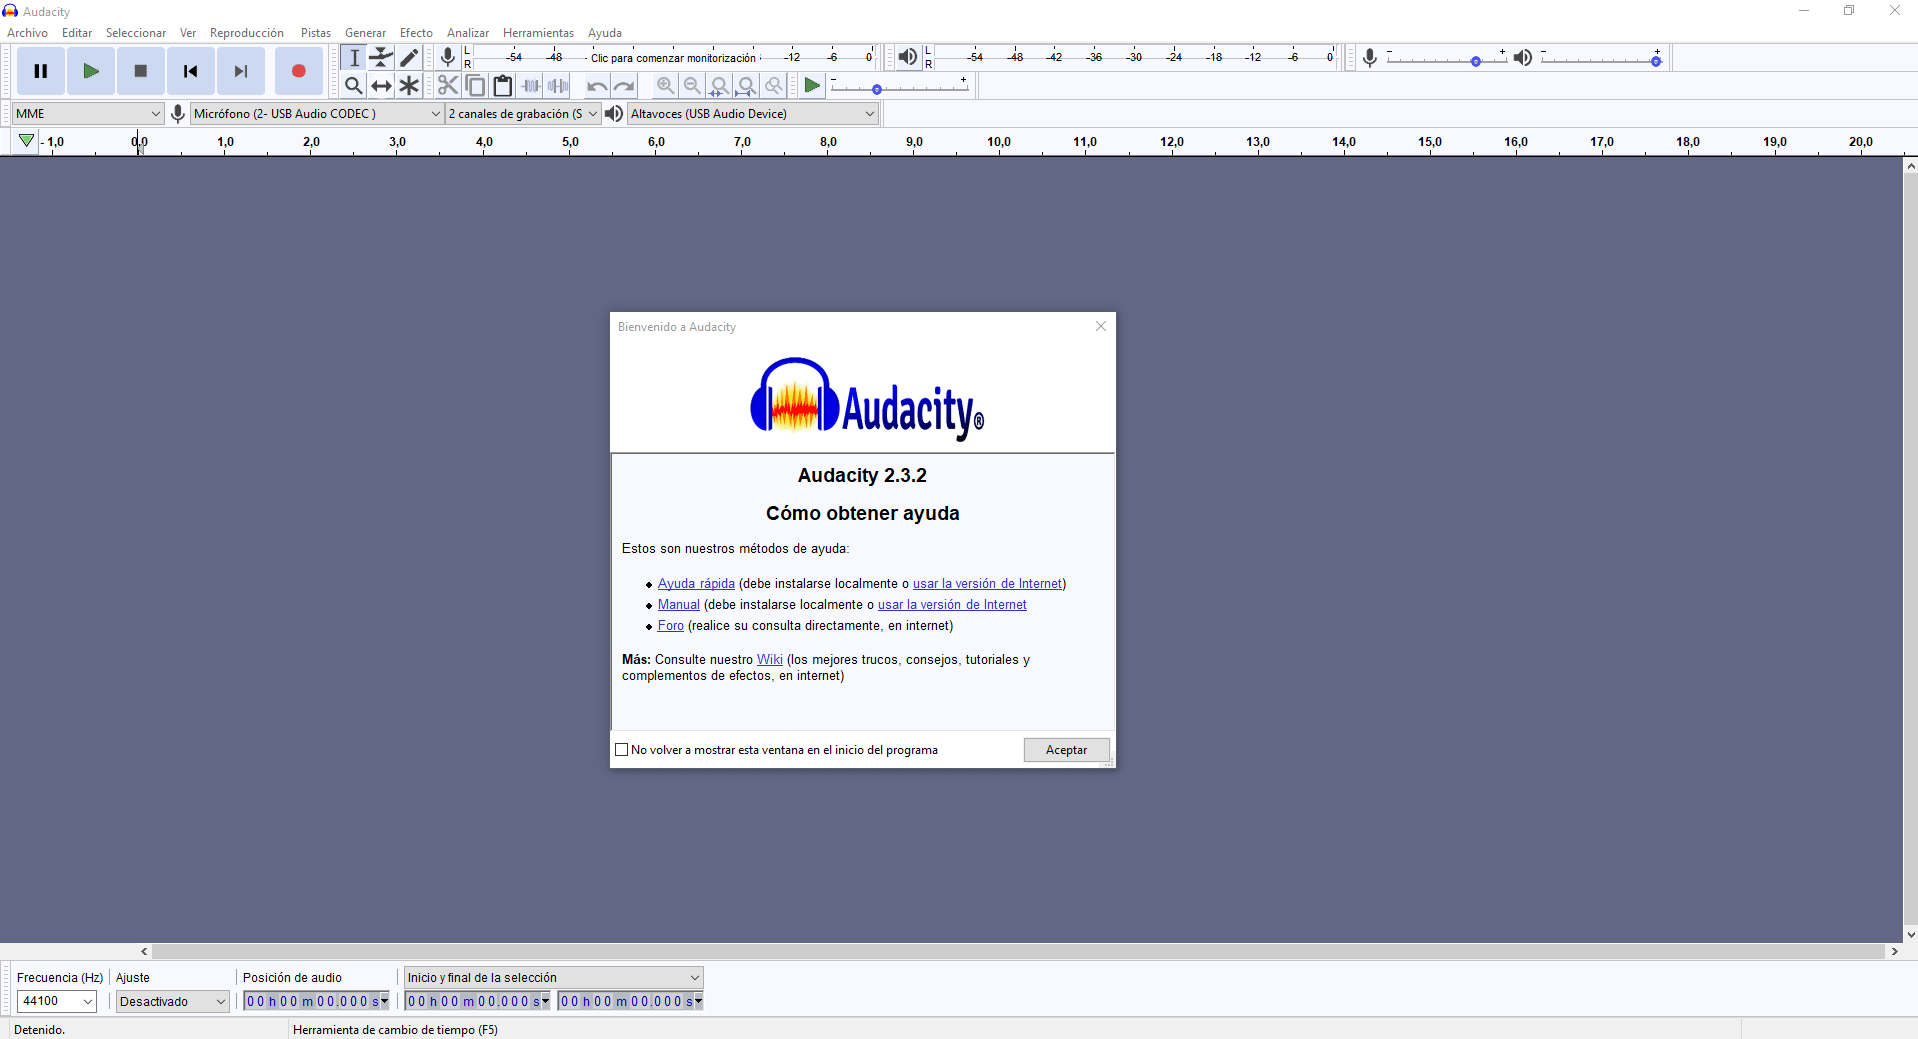Image resolution: width=1918 pixels, height=1039 pixels.
Task: Select the Draw (pencil) tool
Action: coord(410,58)
